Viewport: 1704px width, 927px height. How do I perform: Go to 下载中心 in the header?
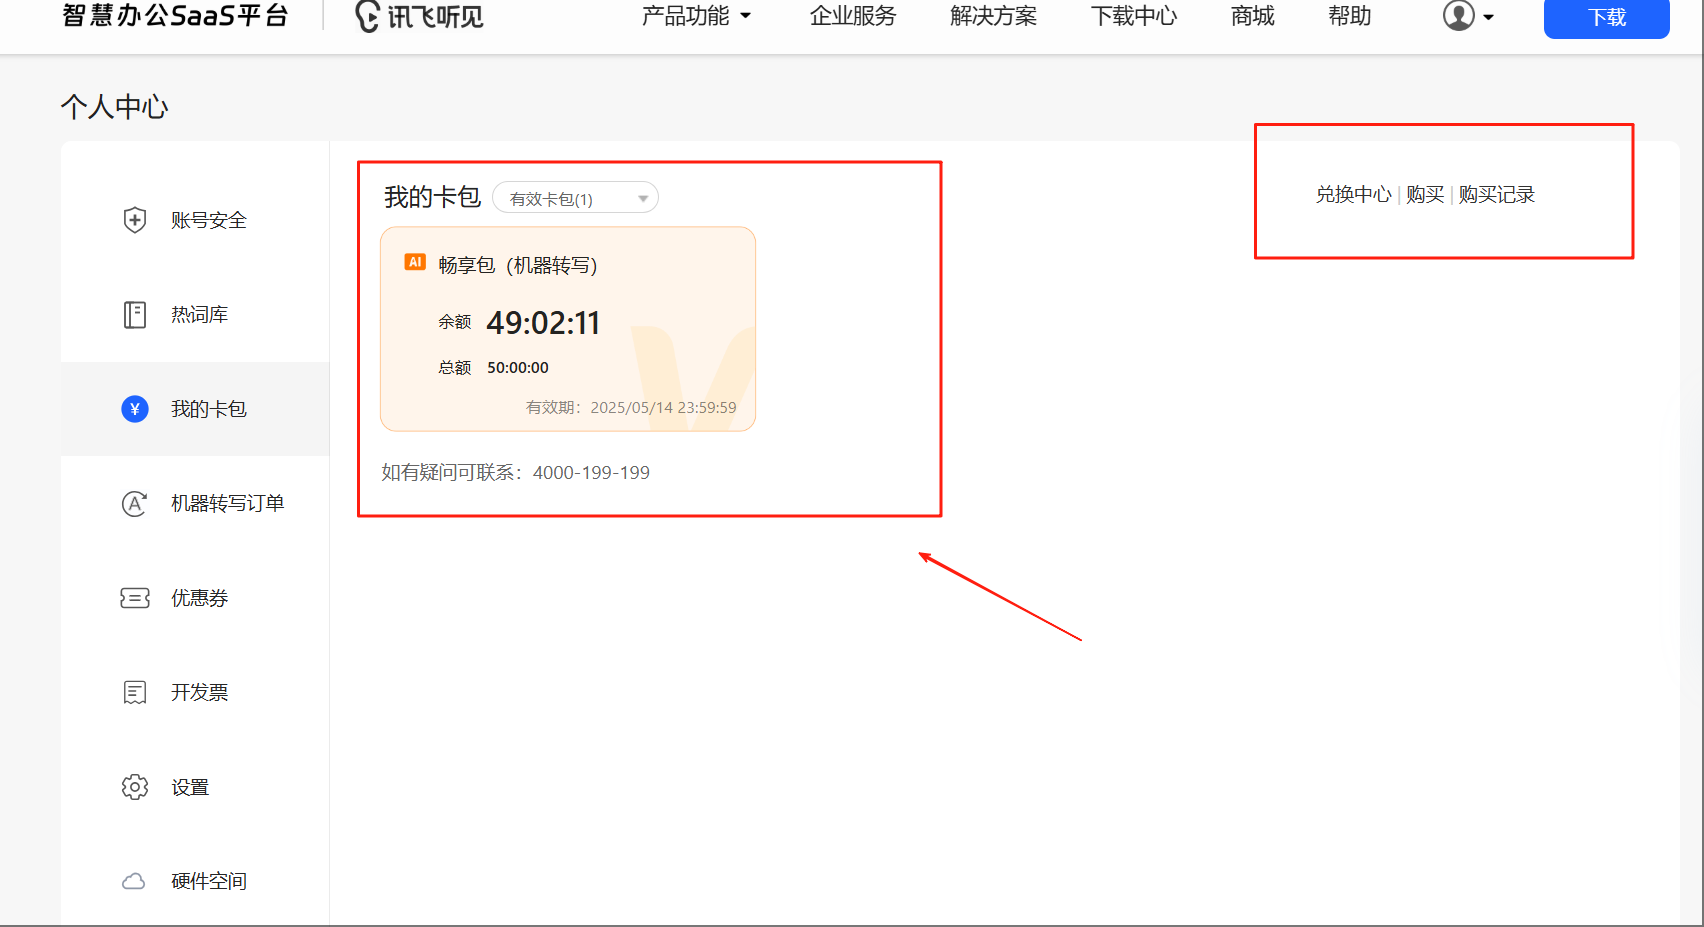click(1134, 16)
